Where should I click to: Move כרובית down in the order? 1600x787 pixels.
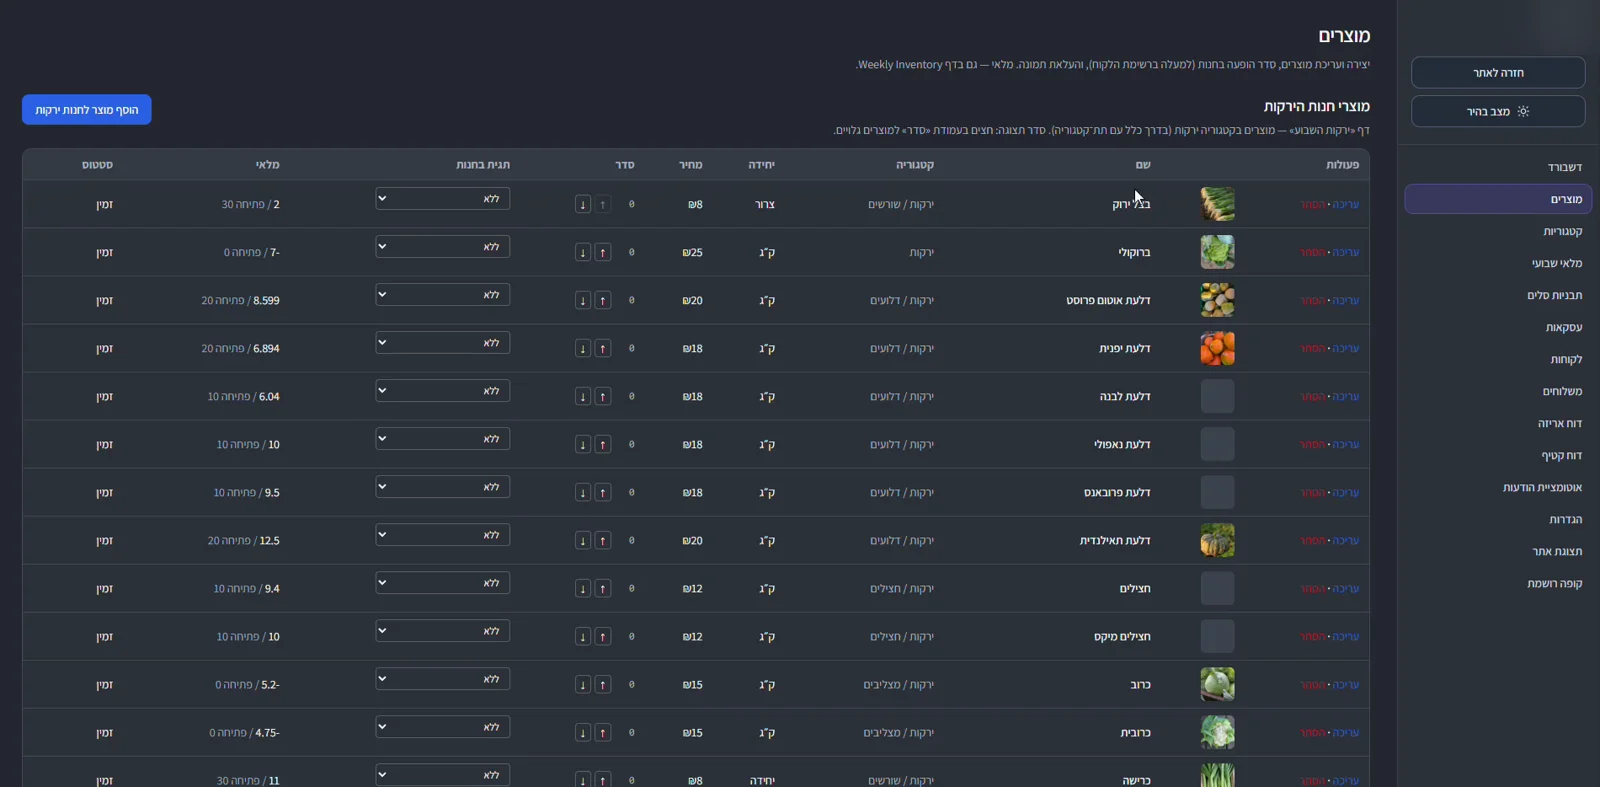(x=583, y=732)
